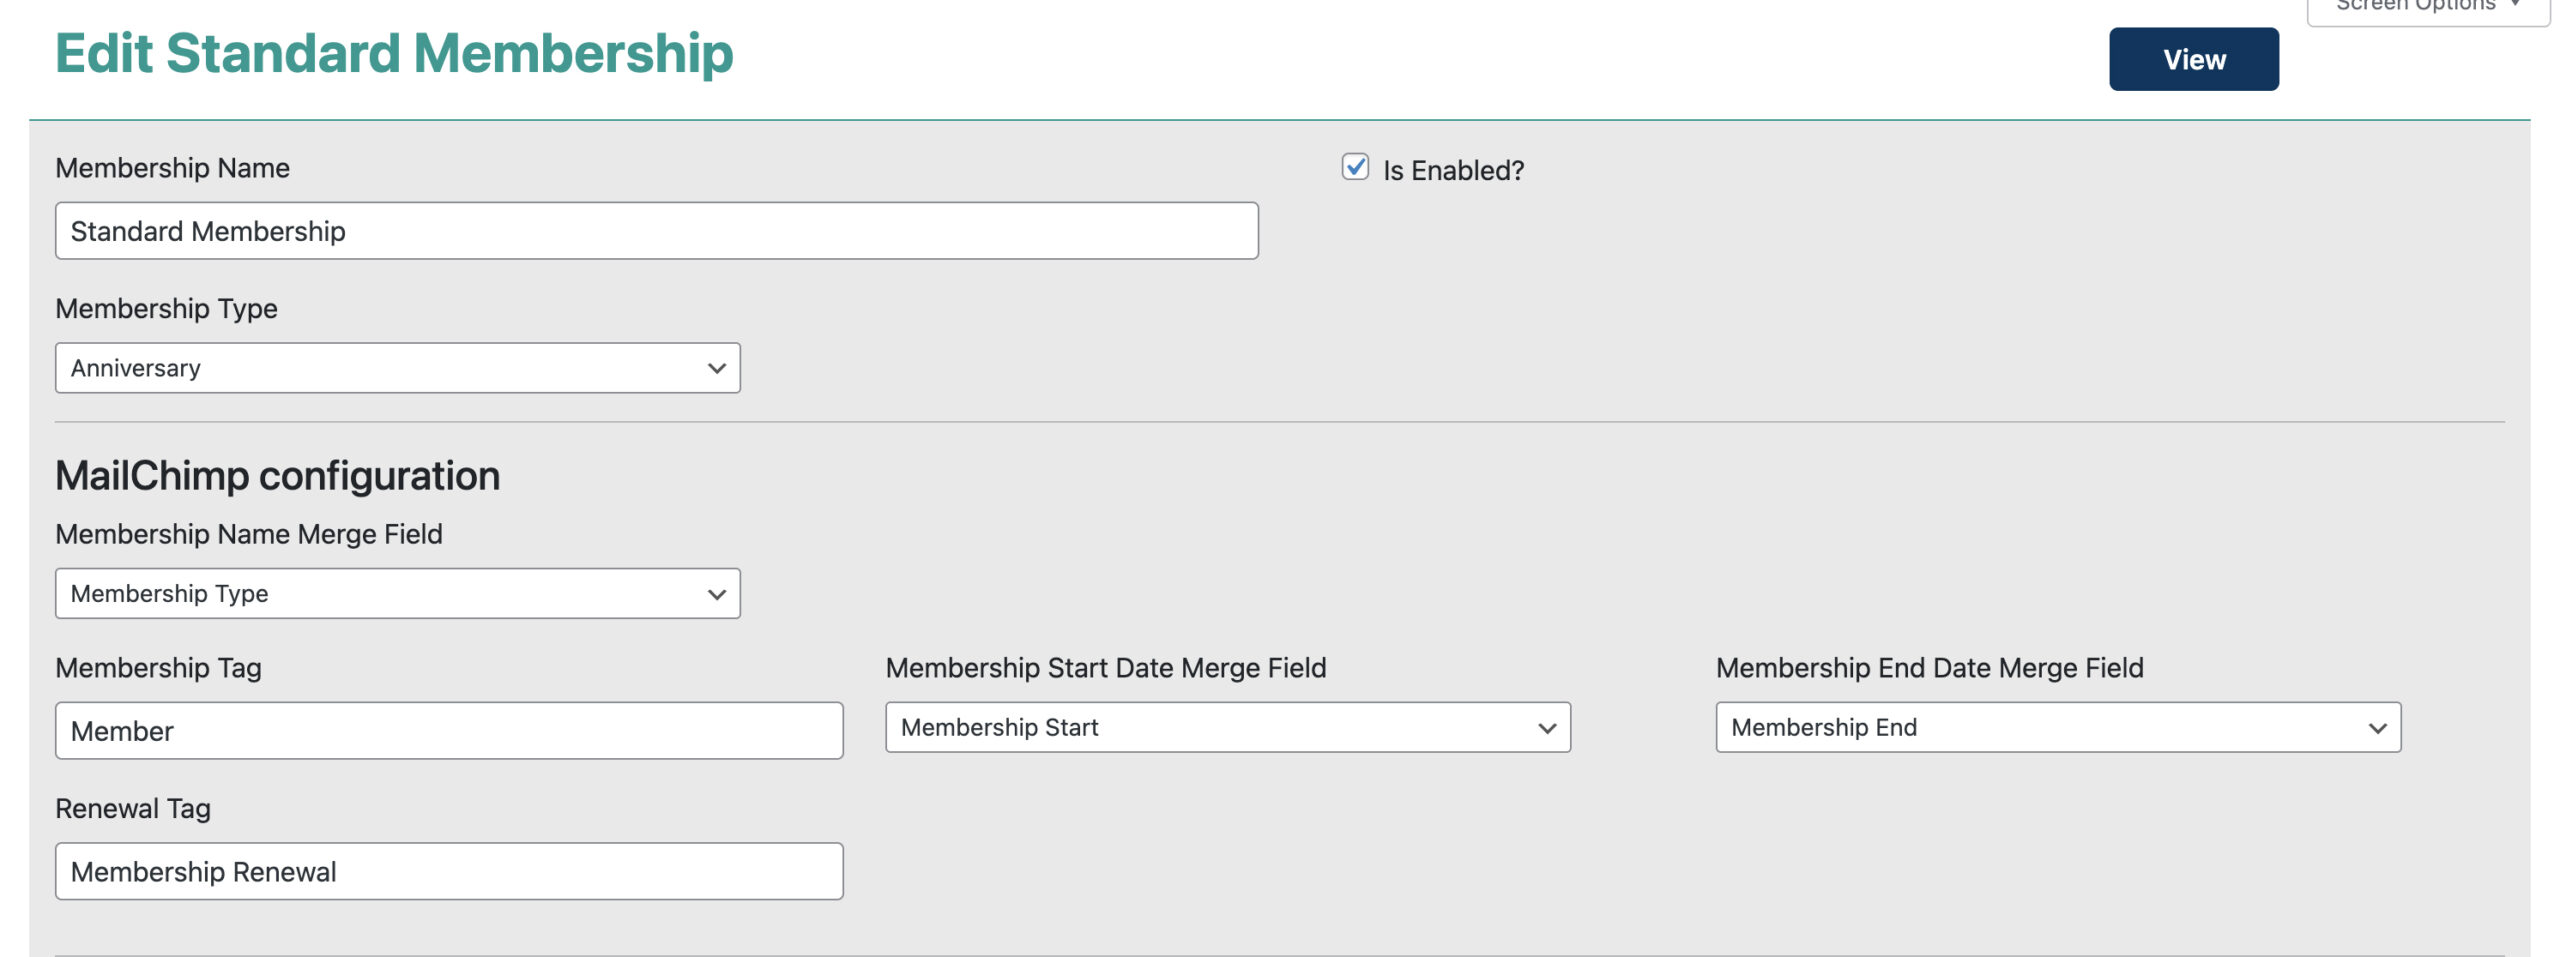Click the 'Renewal Tag' field label

pyautogui.click(x=133, y=808)
